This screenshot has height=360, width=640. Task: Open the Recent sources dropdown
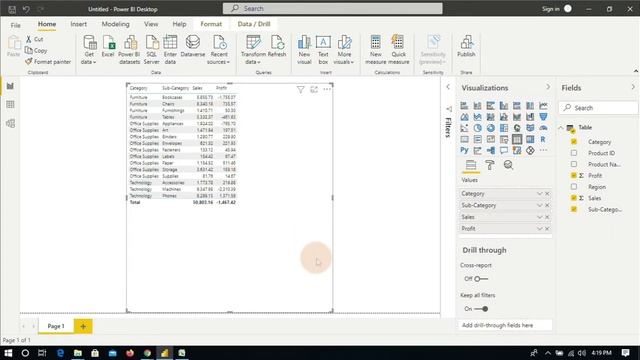point(219,50)
